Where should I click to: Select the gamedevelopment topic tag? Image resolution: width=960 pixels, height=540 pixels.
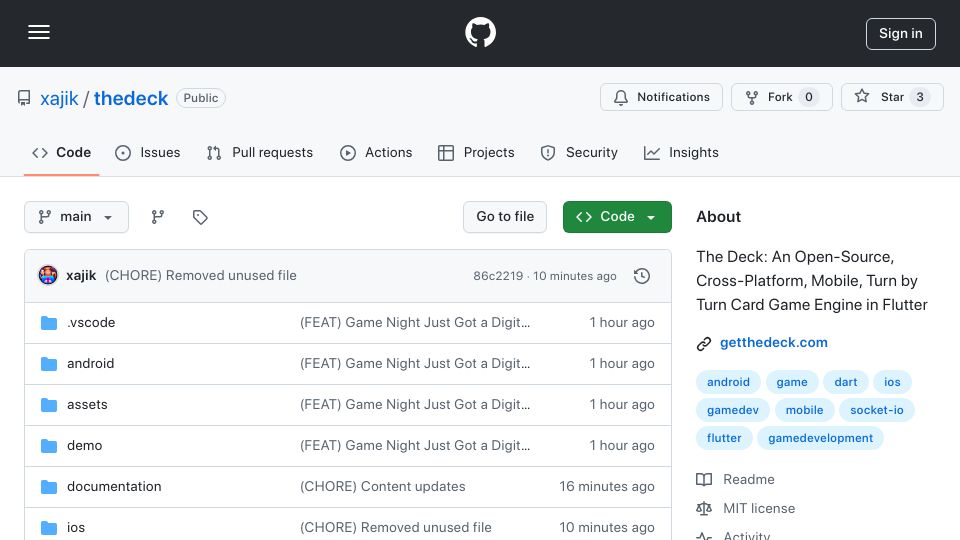[x=820, y=438]
